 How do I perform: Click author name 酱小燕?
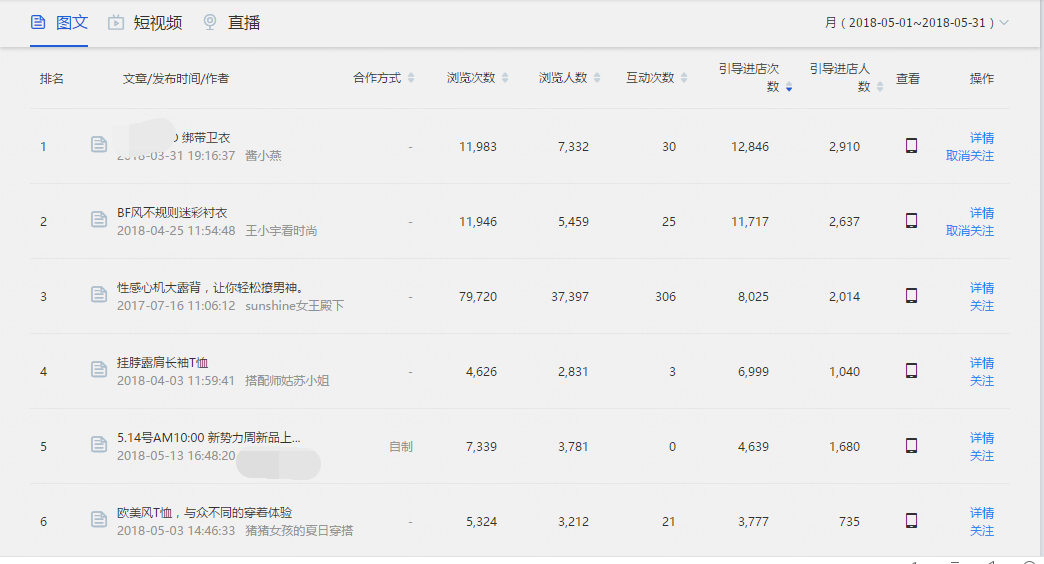(x=263, y=156)
